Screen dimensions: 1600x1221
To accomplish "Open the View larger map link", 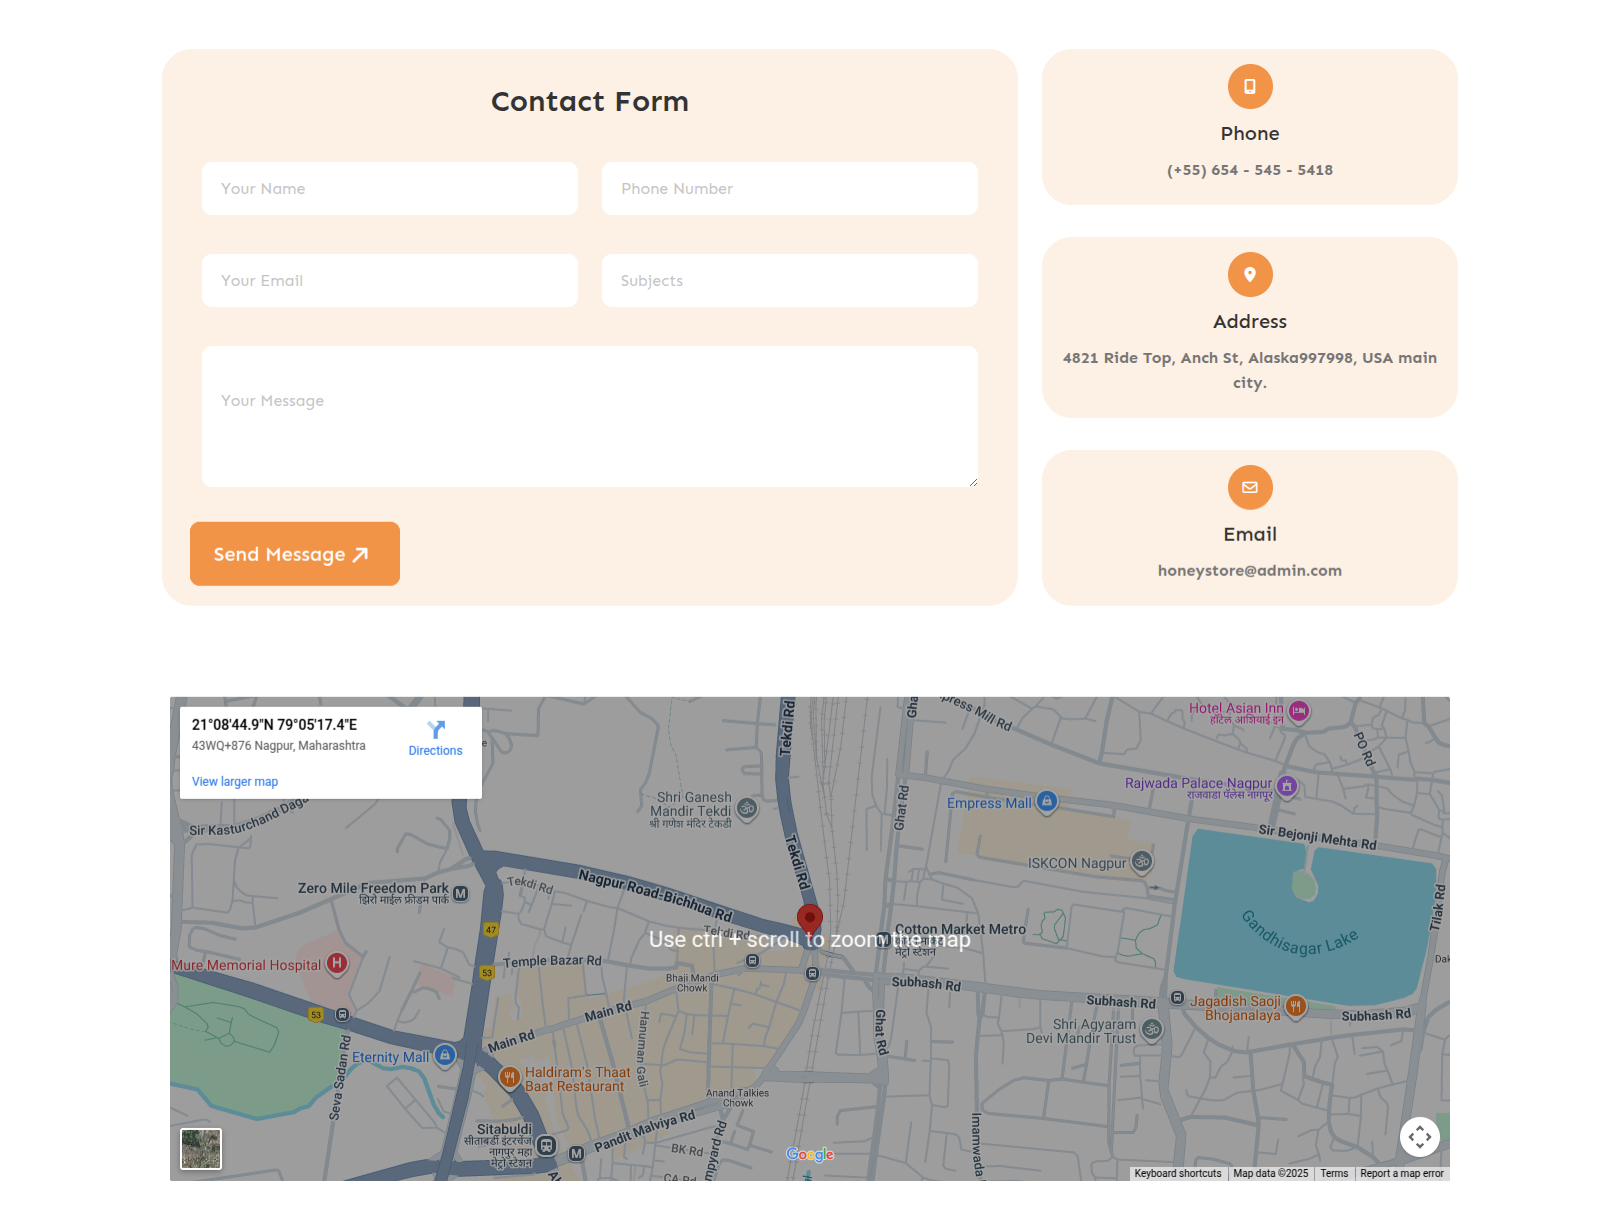I will (235, 782).
